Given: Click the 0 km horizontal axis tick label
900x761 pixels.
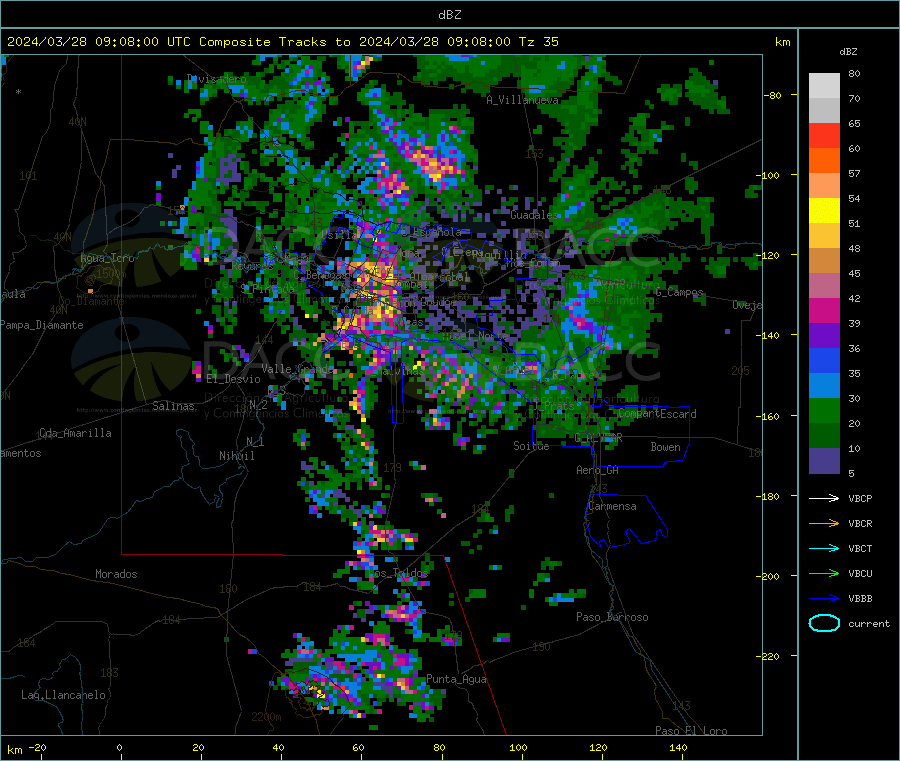Looking at the screenshot, I should point(119,748).
